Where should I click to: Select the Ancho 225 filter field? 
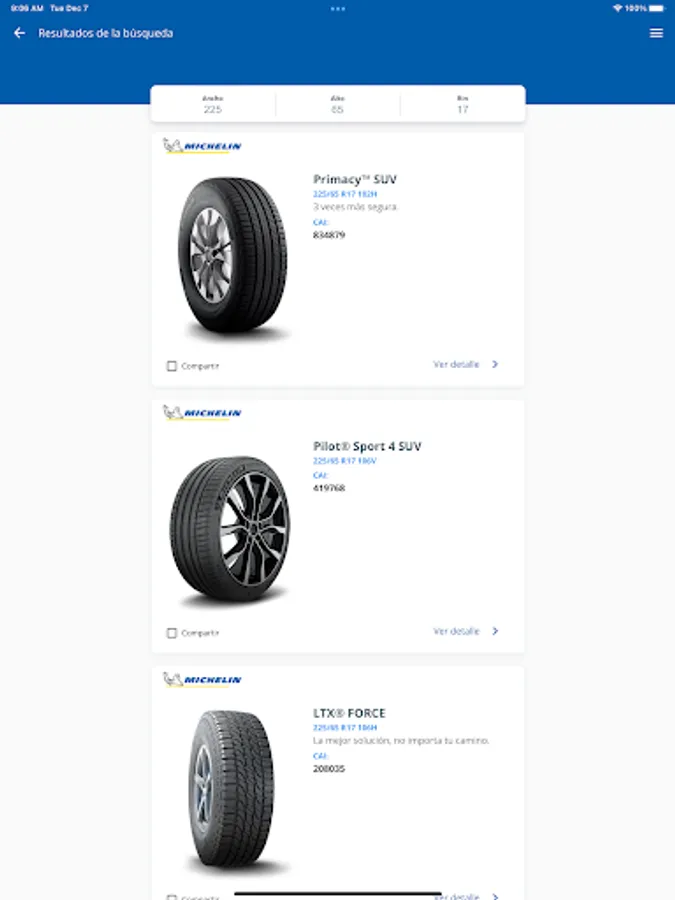coord(212,105)
